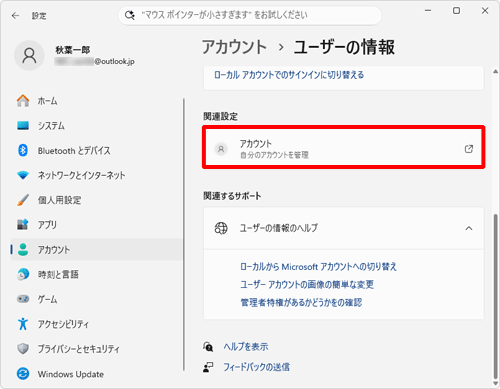Click the back arrow icon
Screen dimensions: 500x389
tap(15, 16)
